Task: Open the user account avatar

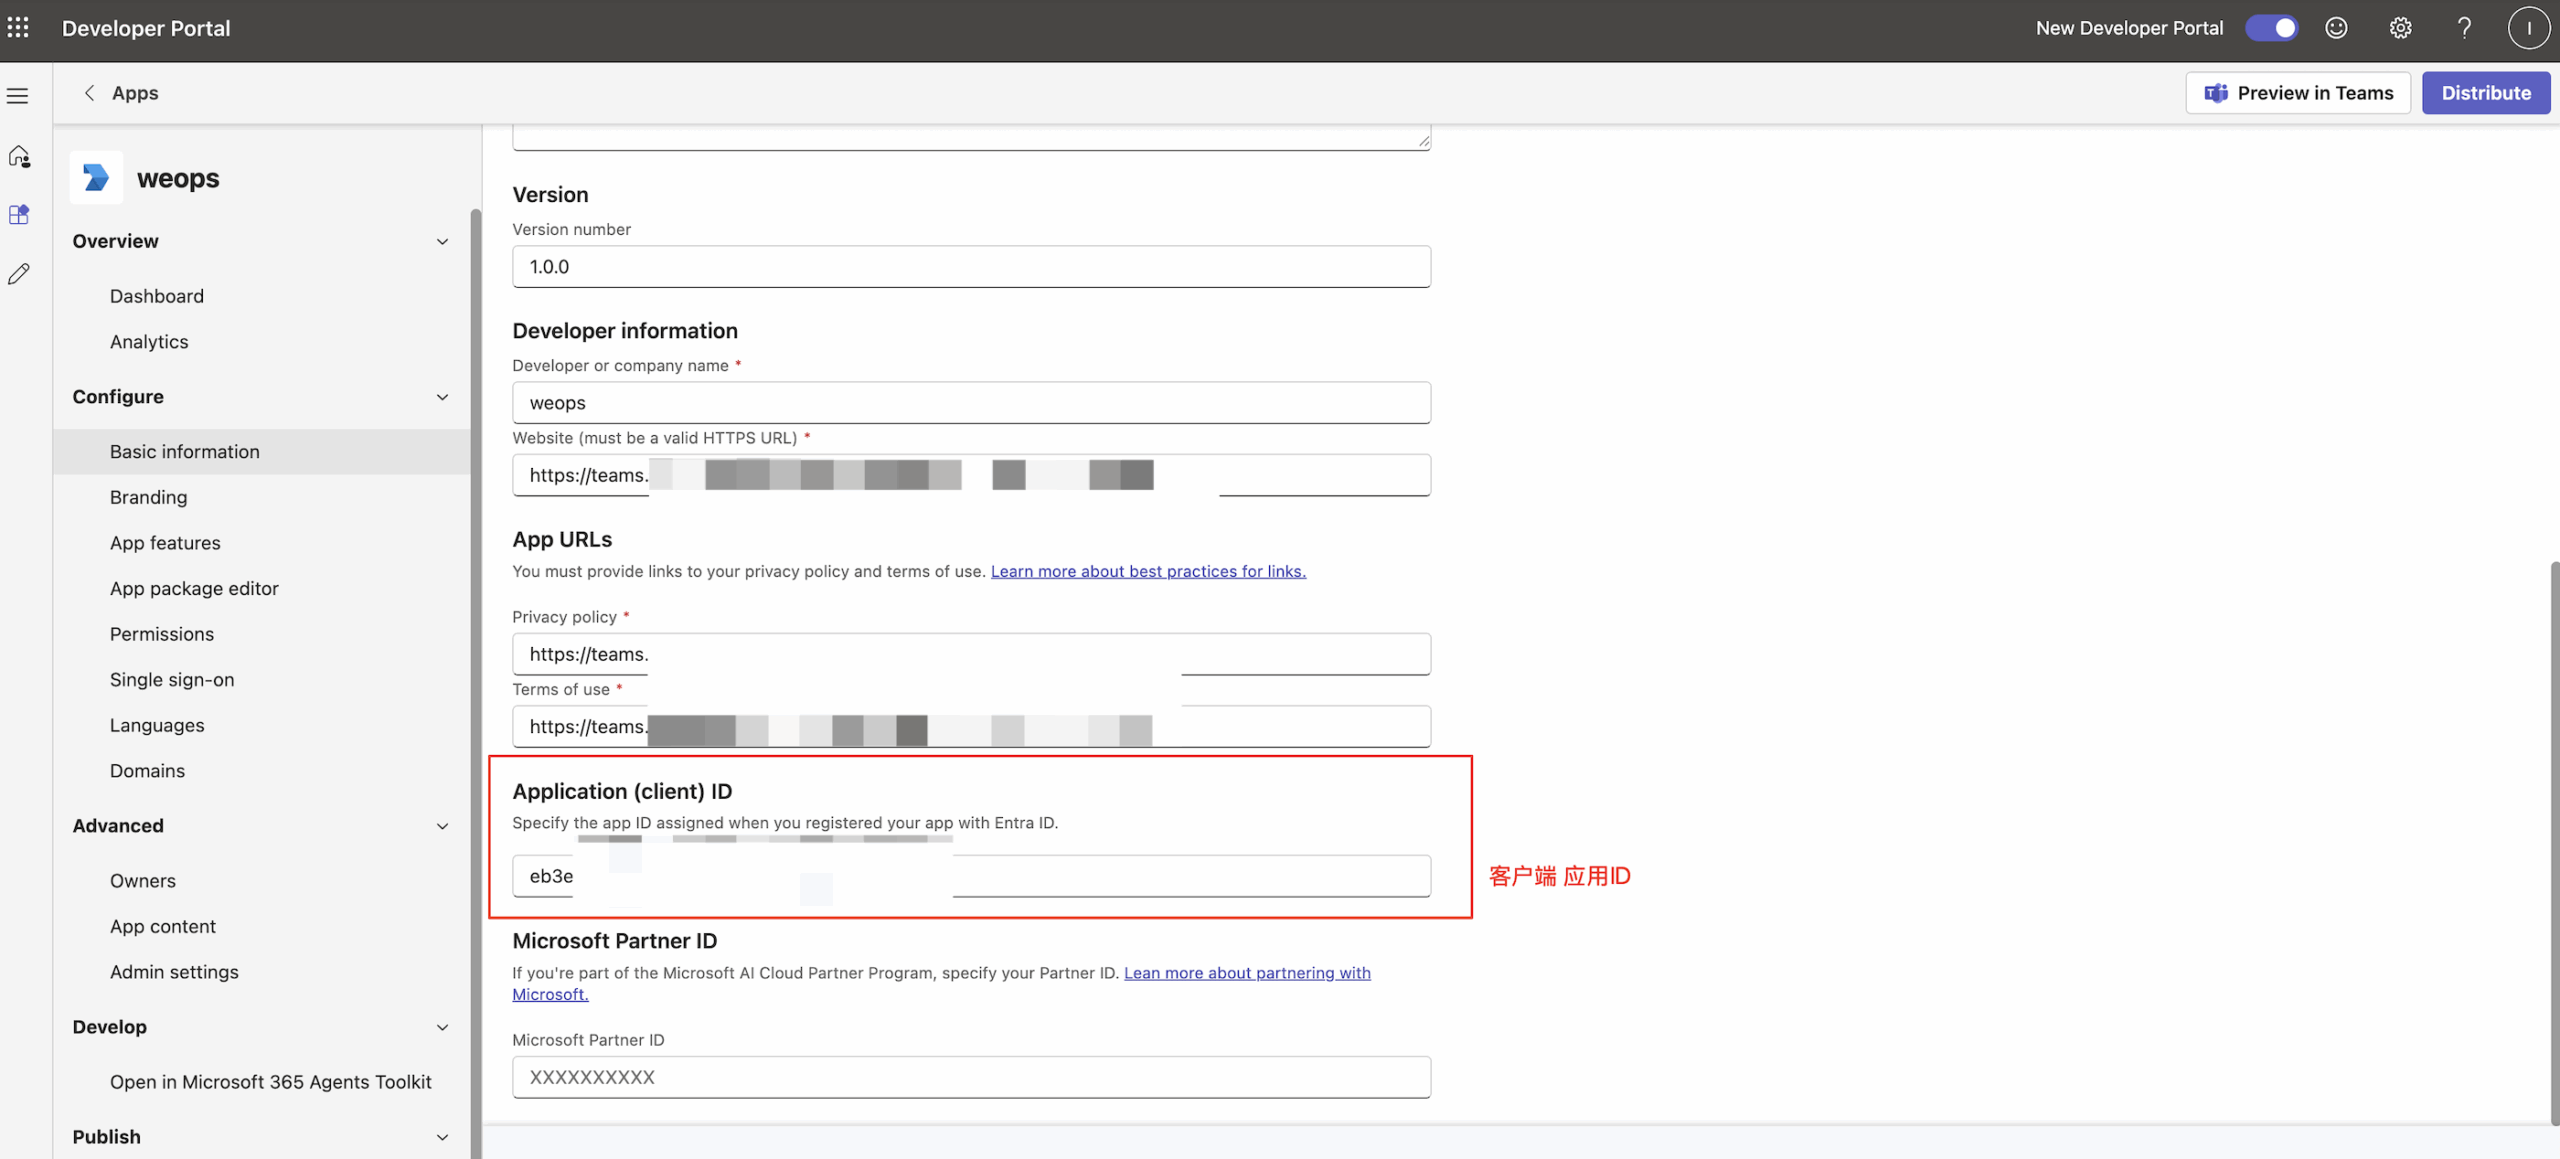Action: (2528, 28)
